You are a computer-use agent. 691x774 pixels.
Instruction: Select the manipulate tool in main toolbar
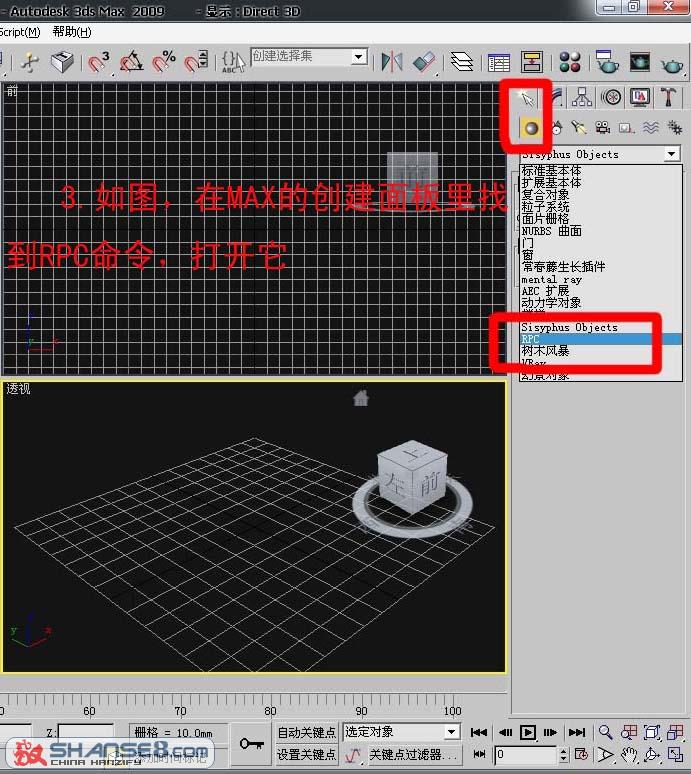[x=29, y=63]
